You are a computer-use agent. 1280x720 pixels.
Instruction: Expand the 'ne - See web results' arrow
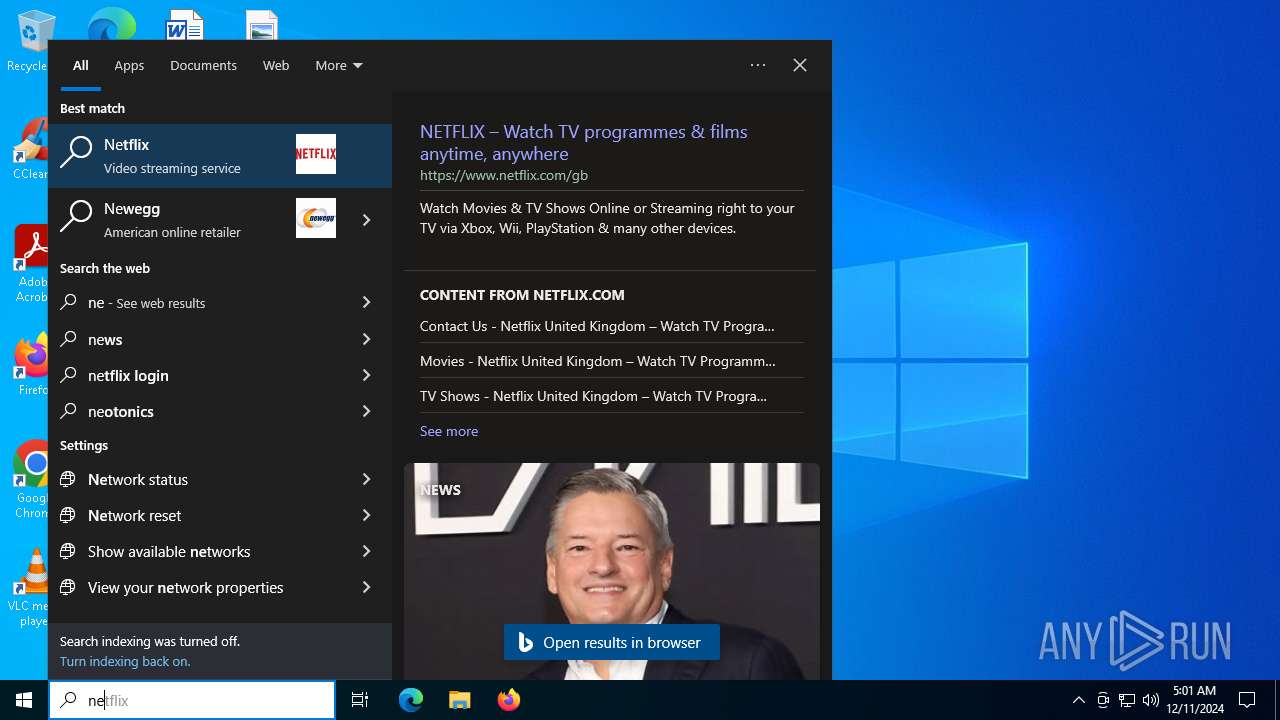367,302
